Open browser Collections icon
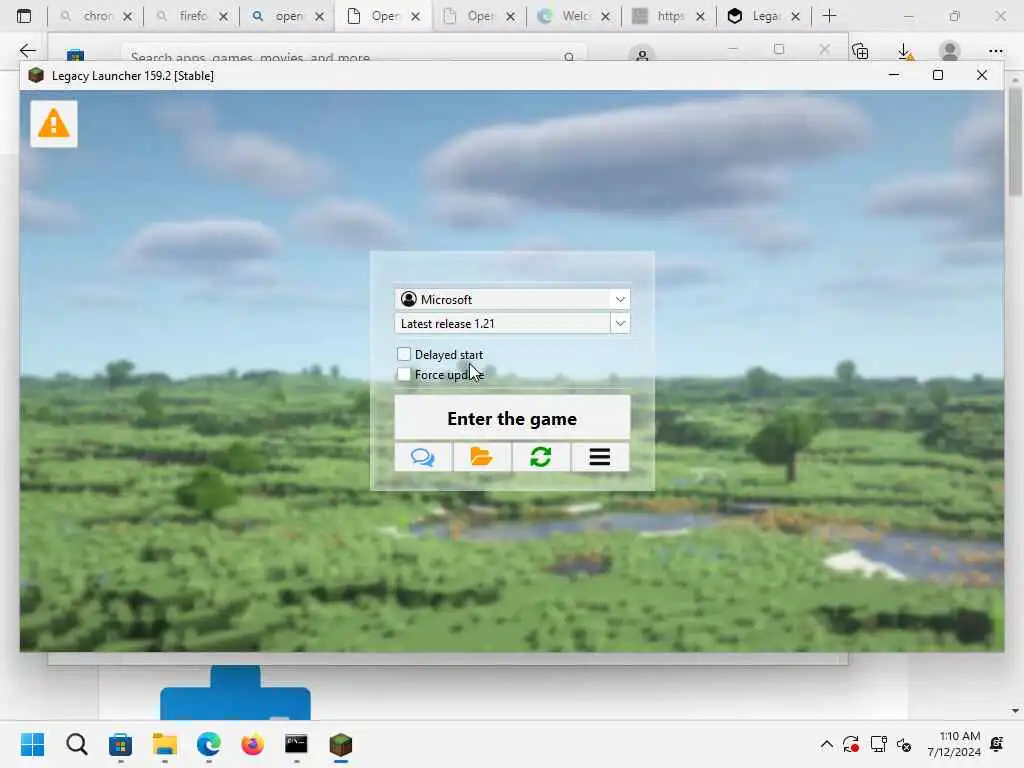Viewport: 1024px width, 768px height. coord(861,51)
